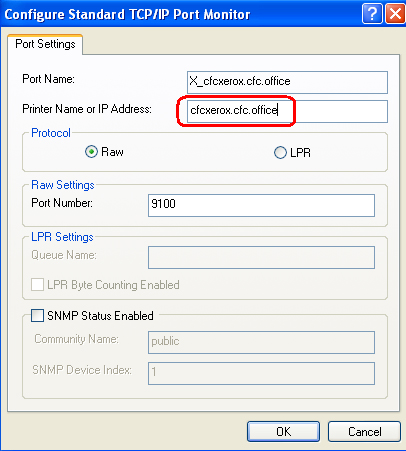Click into the Port Name field
Image resolution: width=406 pixels, height=451 pixels.
(x=287, y=82)
